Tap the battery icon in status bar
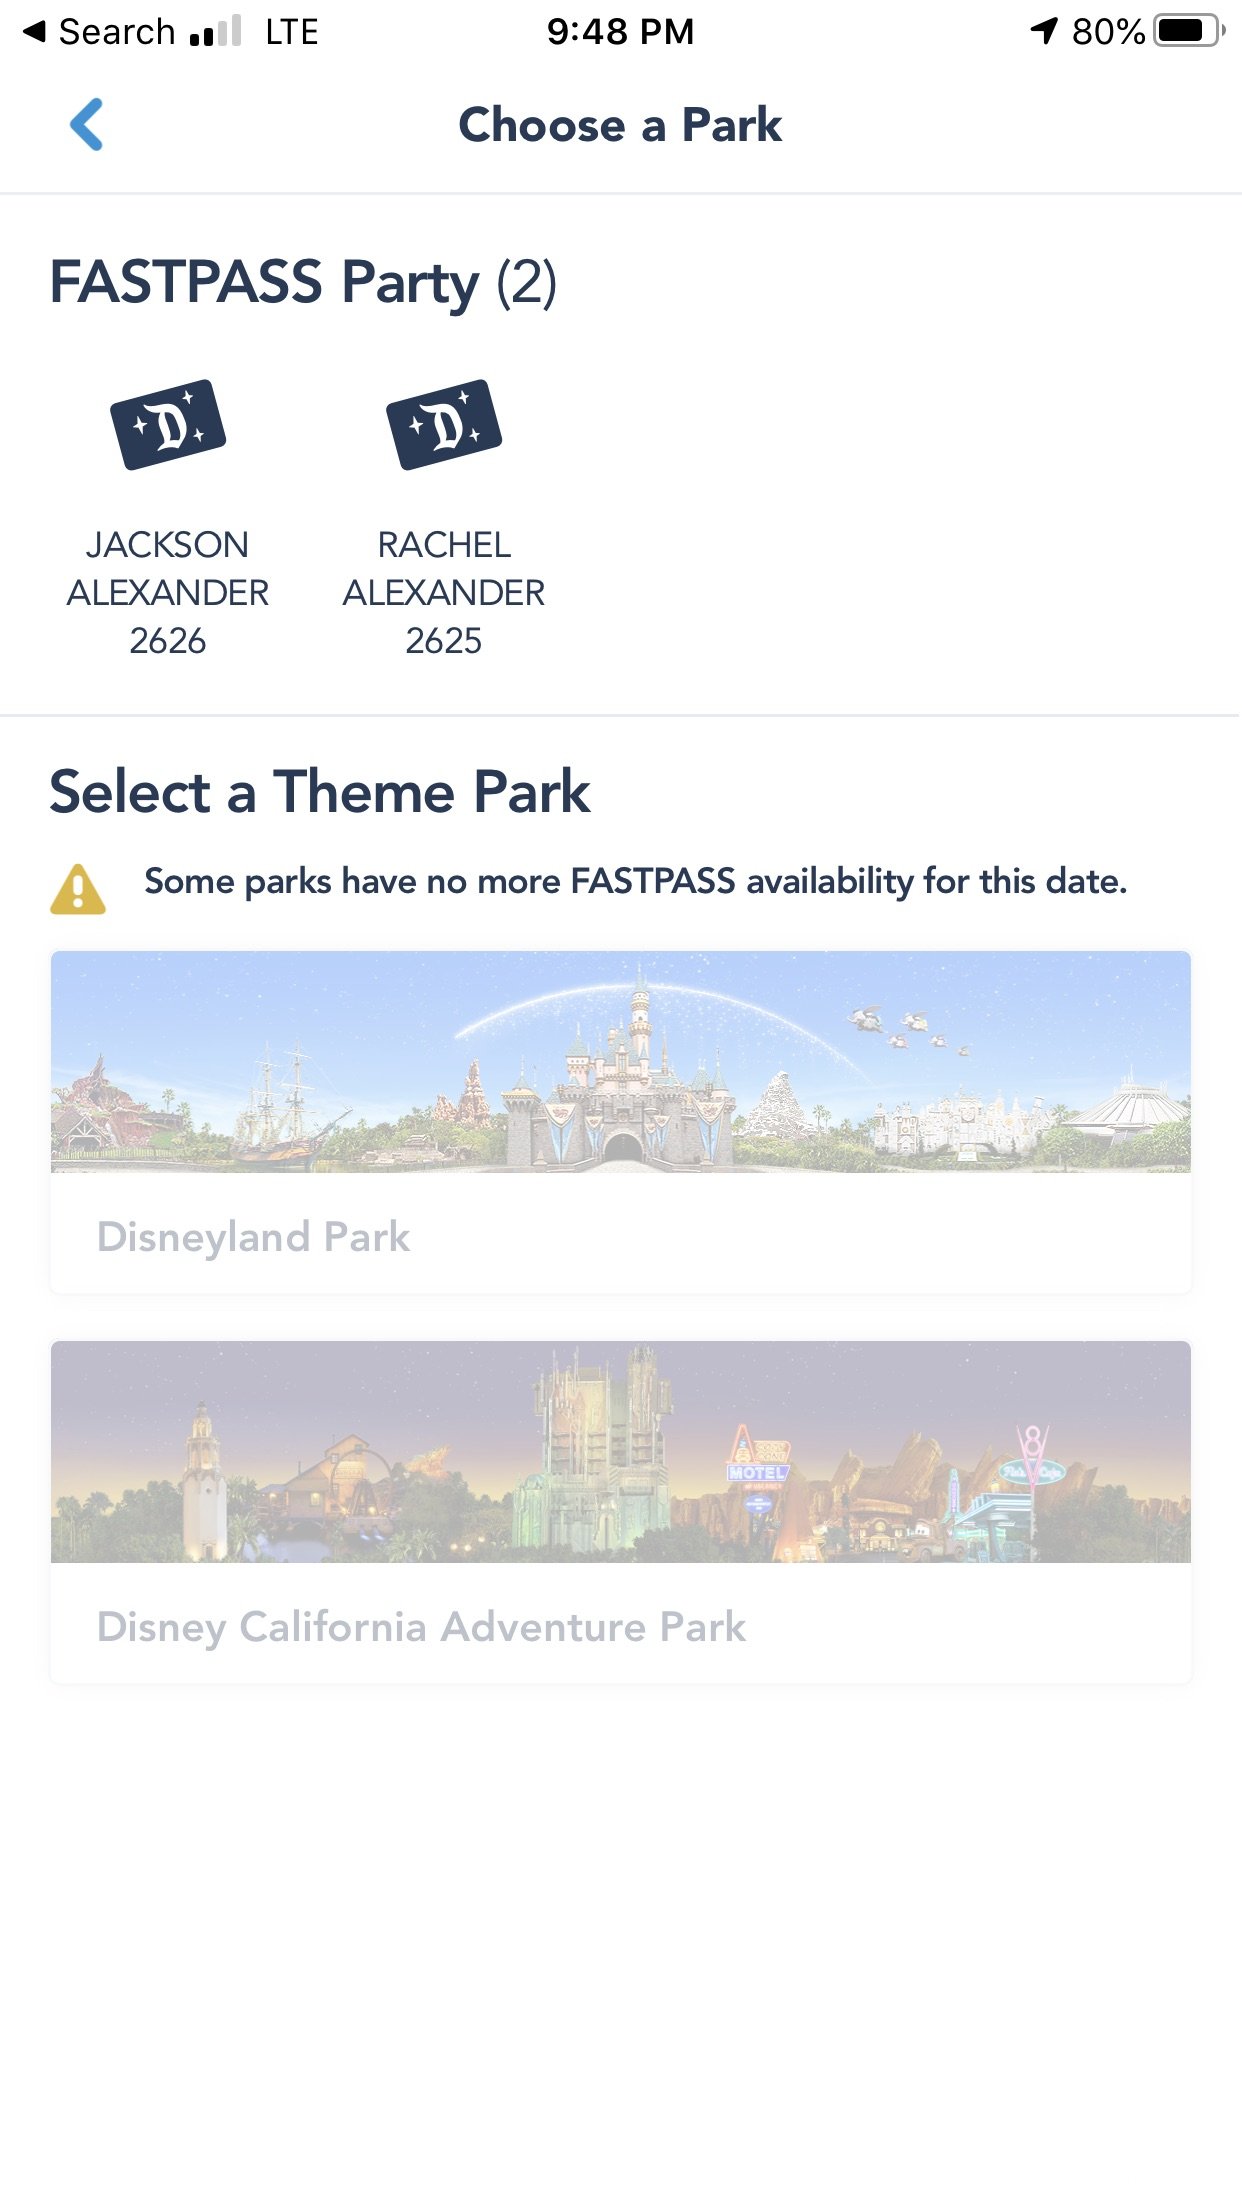Viewport: 1242px width, 2208px height. point(1189,31)
